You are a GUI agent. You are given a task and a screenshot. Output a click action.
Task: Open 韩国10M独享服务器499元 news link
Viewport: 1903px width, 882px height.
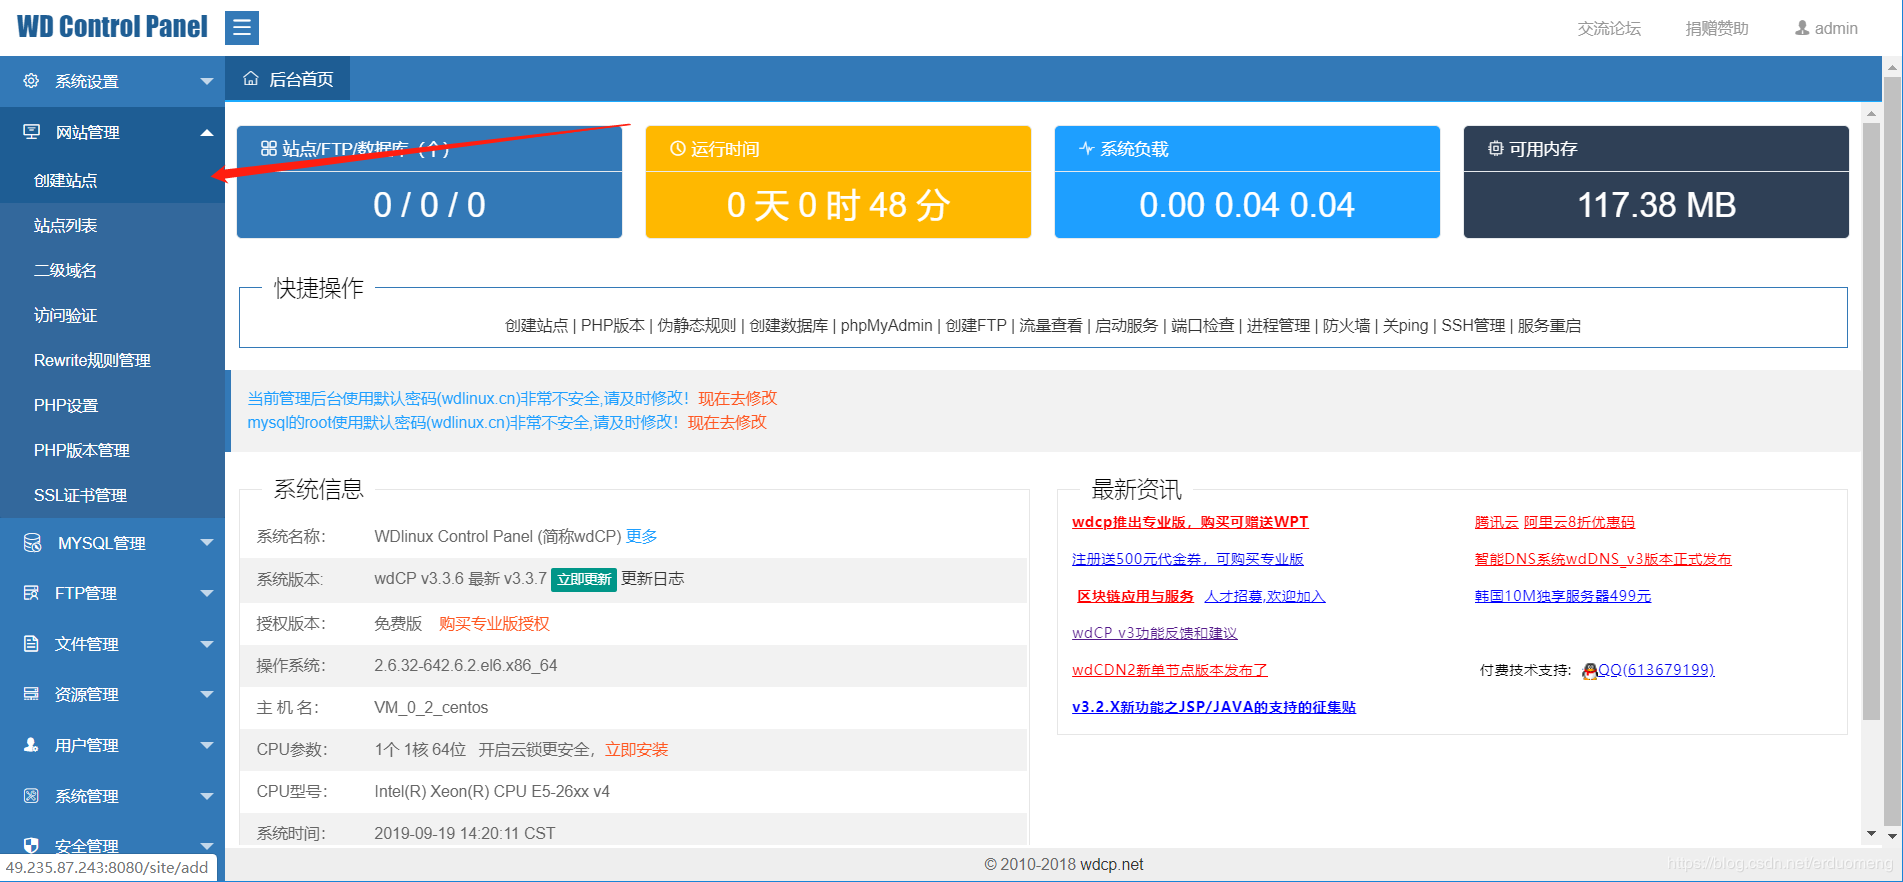pyautogui.click(x=1563, y=596)
